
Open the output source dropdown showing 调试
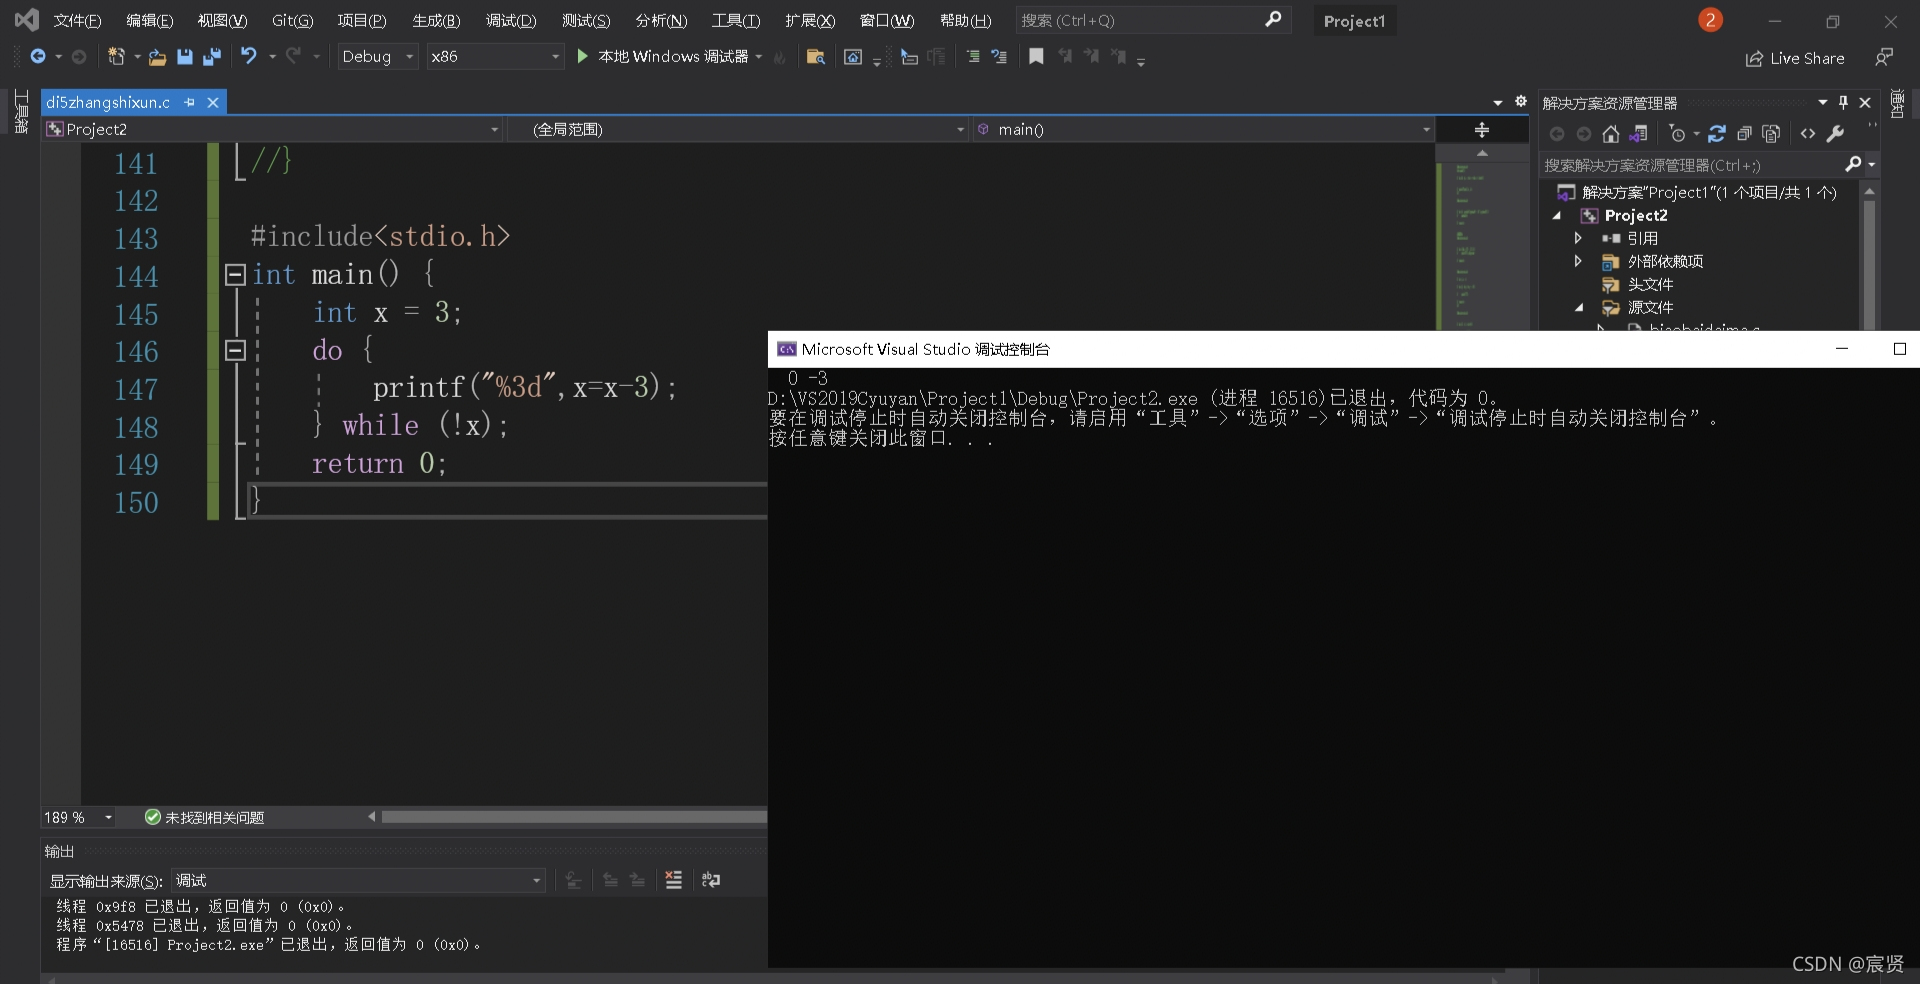pos(358,880)
